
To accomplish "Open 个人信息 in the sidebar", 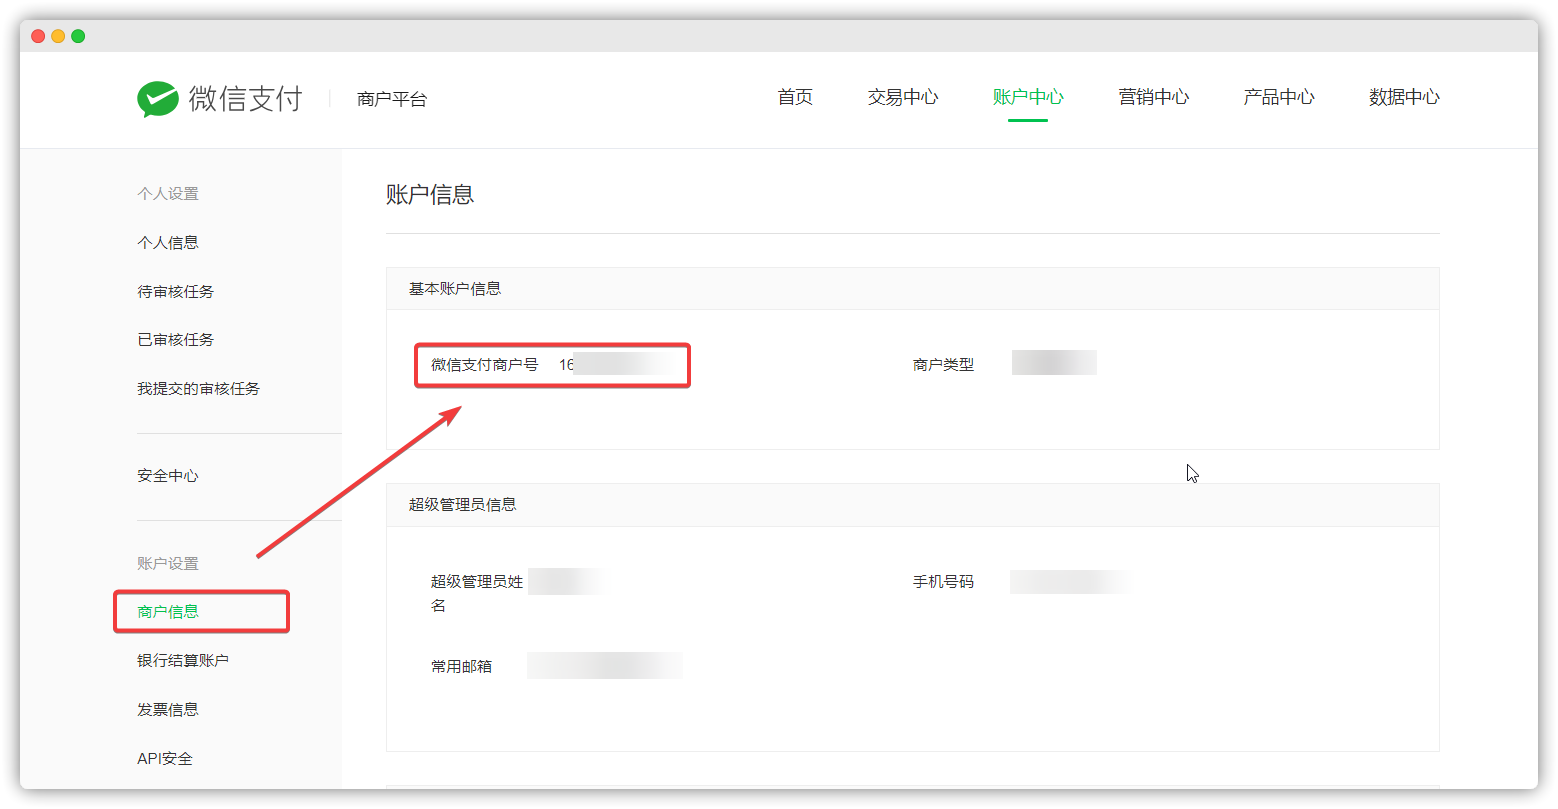I will point(168,243).
